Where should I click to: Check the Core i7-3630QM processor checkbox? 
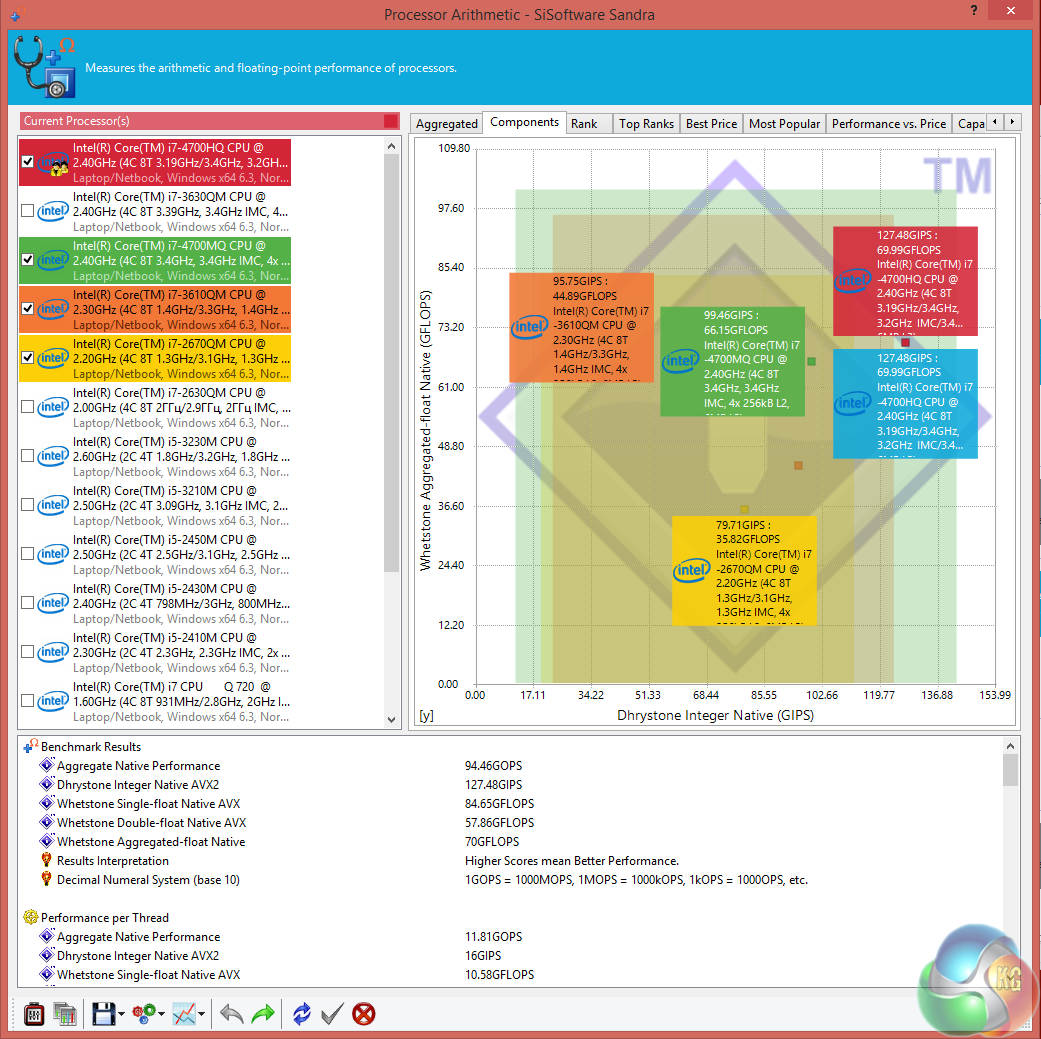[27, 211]
